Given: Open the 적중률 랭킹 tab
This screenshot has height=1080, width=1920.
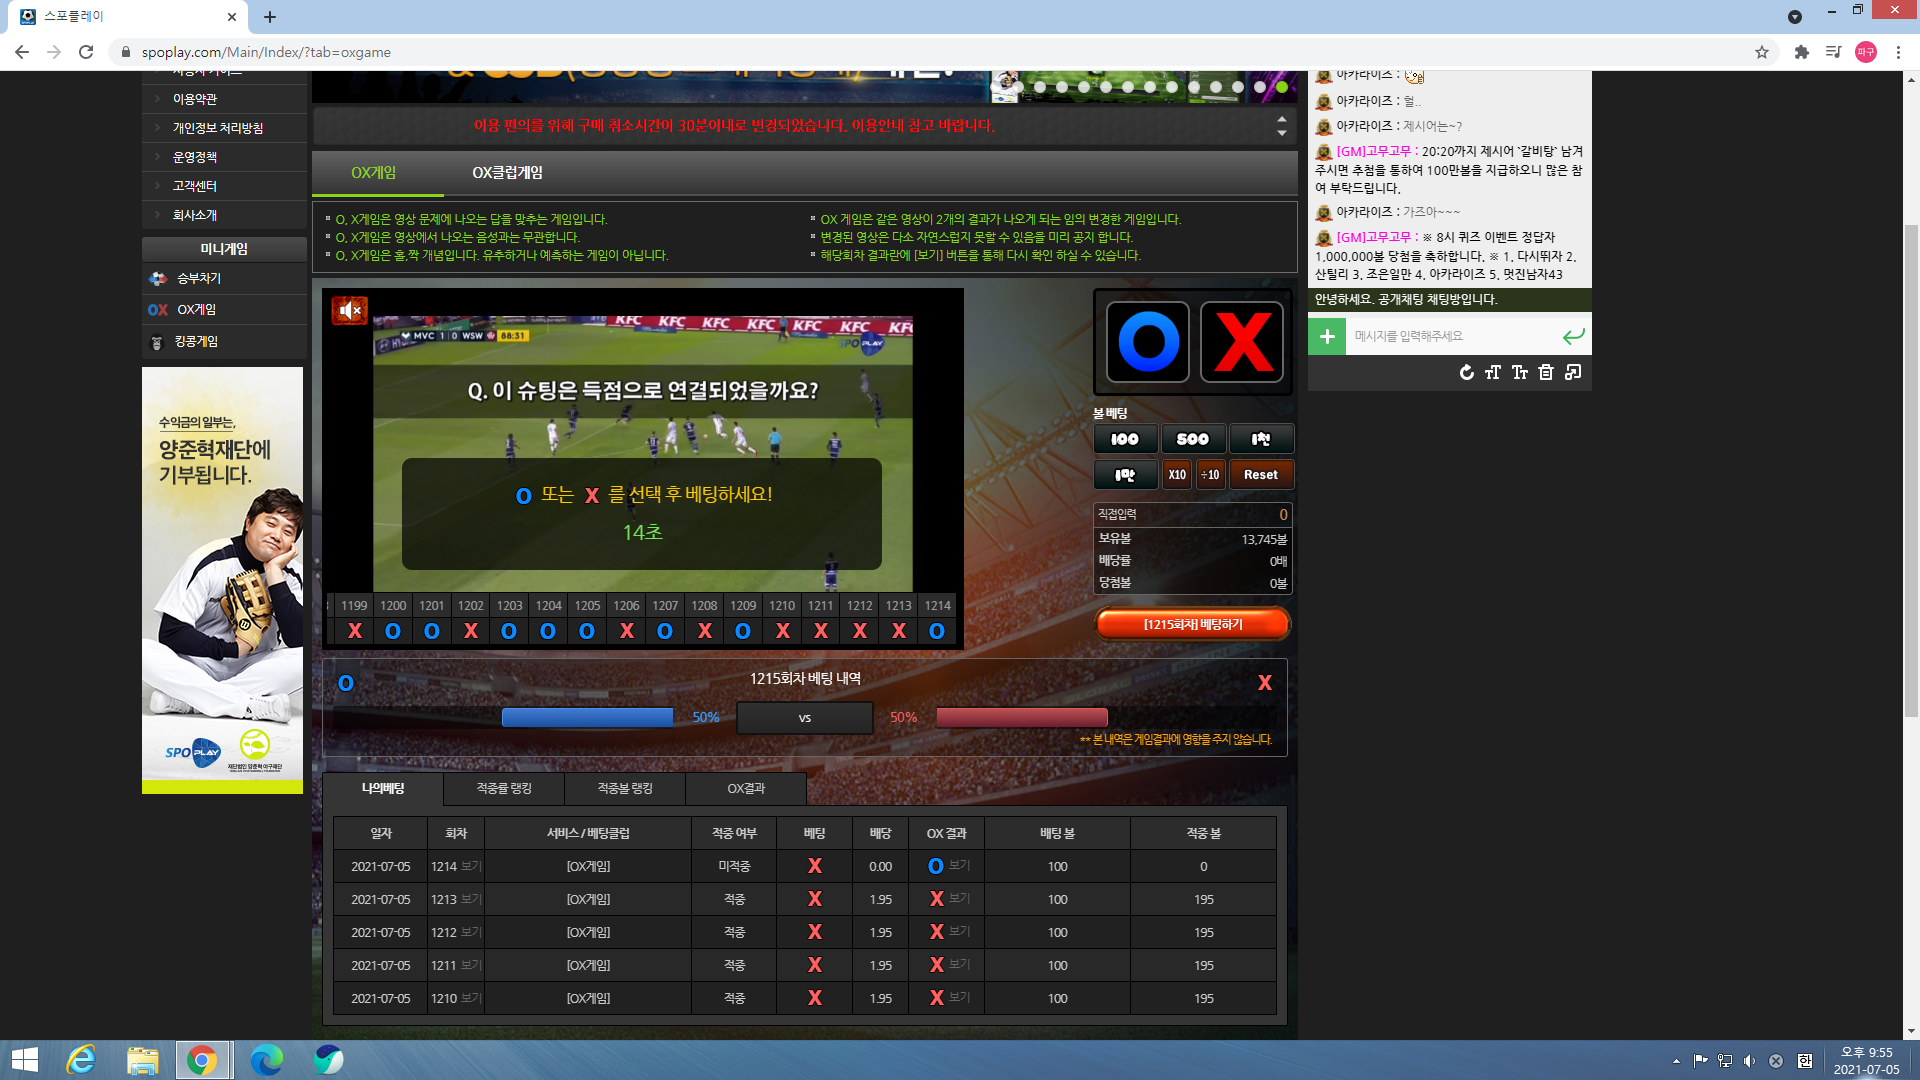Looking at the screenshot, I should (x=504, y=789).
